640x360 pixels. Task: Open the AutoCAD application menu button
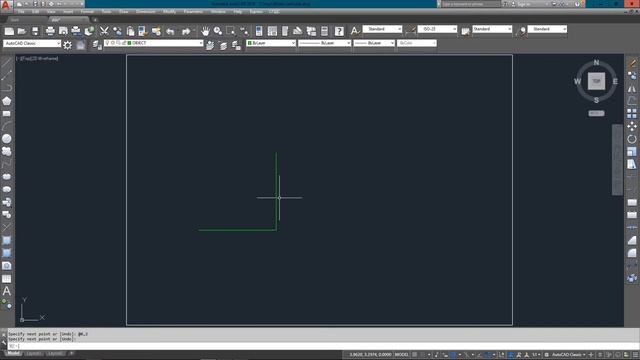6,5
